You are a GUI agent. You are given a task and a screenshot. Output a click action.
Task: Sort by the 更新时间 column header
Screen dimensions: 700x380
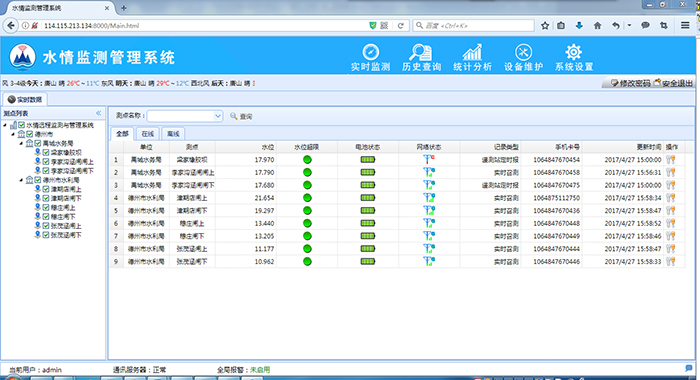point(623,147)
